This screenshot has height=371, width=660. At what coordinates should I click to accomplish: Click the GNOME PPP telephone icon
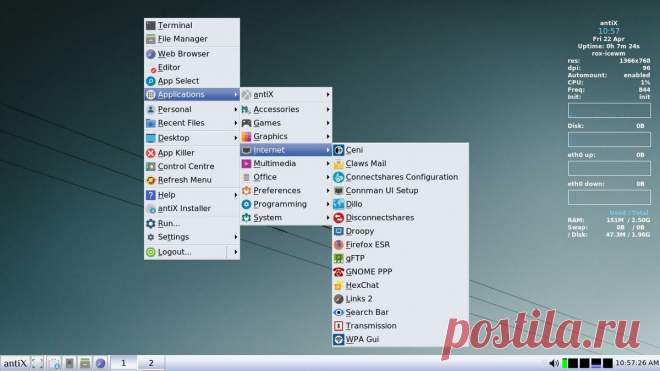pos(338,272)
